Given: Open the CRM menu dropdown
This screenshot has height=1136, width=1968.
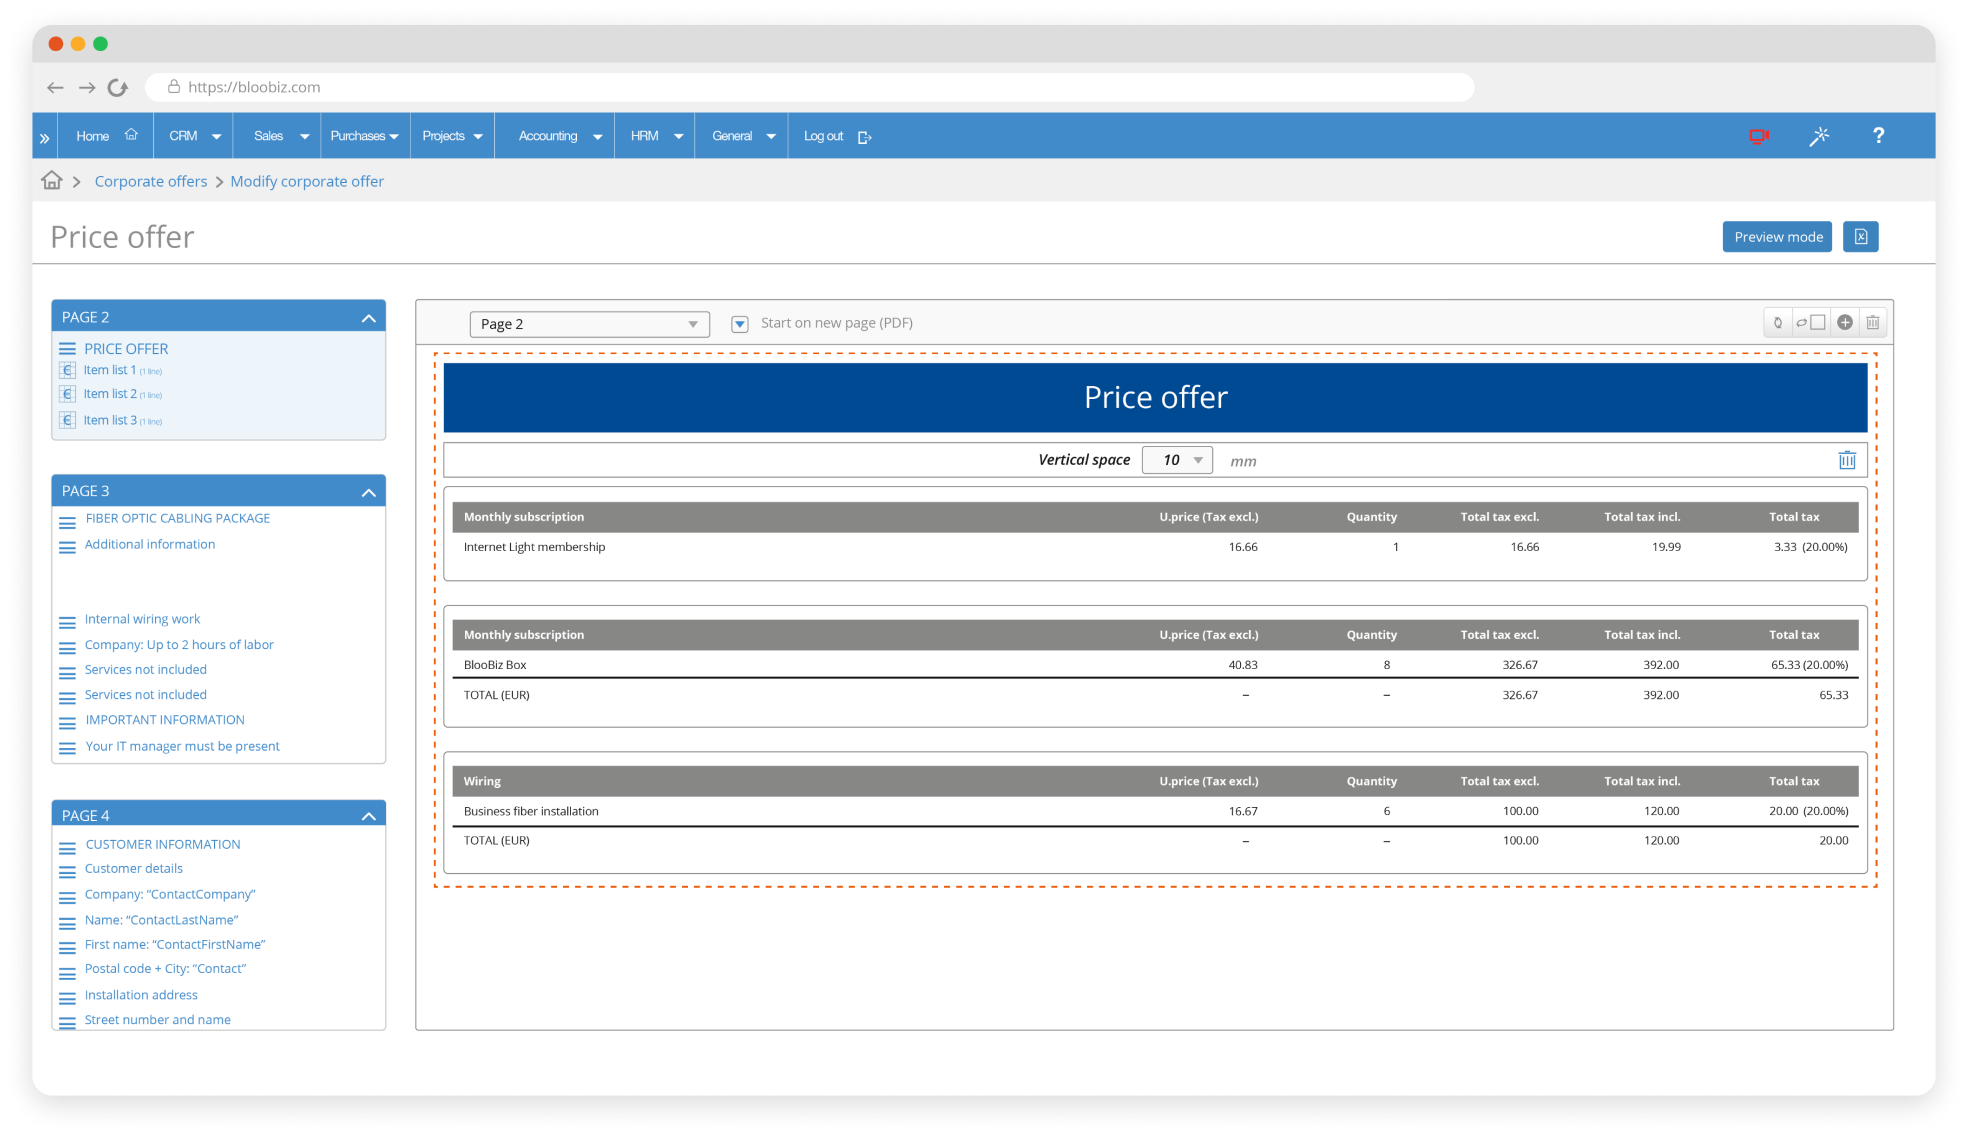Looking at the screenshot, I should [x=194, y=136].
